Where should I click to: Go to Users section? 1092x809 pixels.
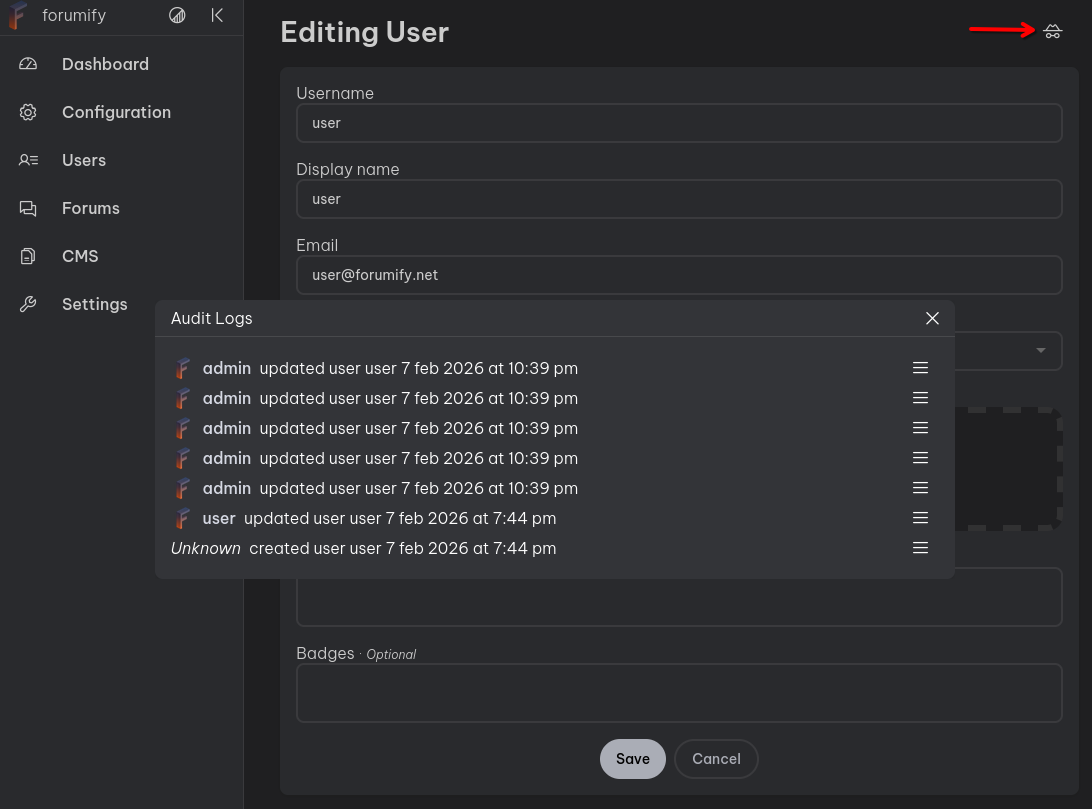coord(83,160)
